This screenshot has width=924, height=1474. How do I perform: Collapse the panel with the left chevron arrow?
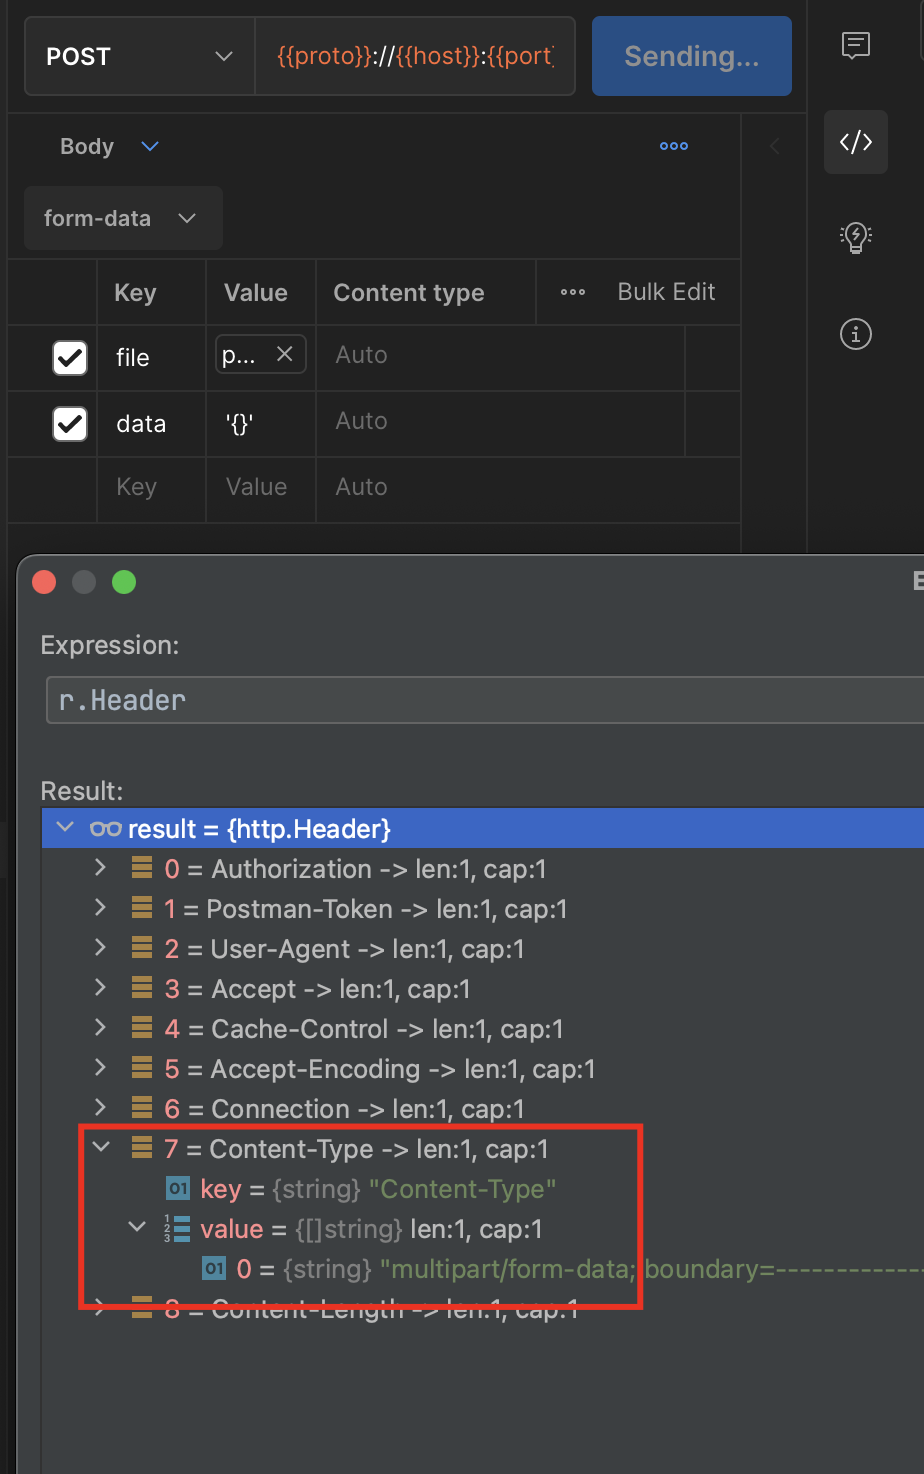775,145
